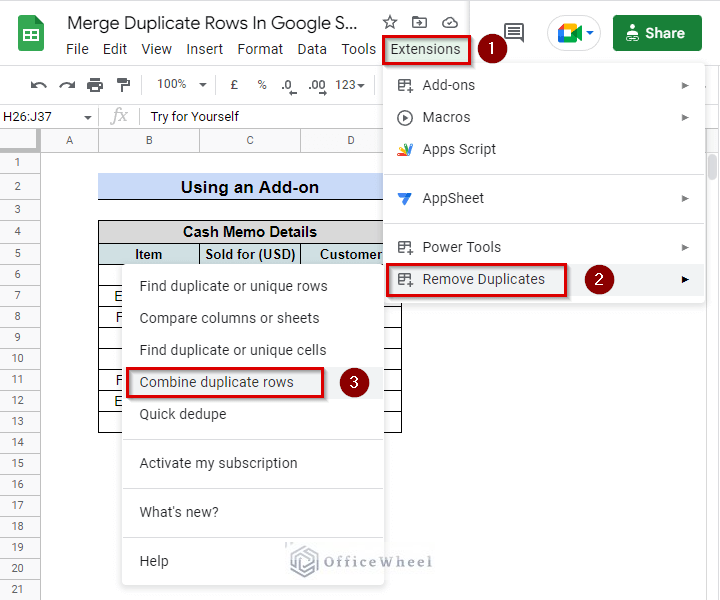Click the Extensions menu
Image resolution: width=720 pixels, height=600 pixels.
coord(426,49)
